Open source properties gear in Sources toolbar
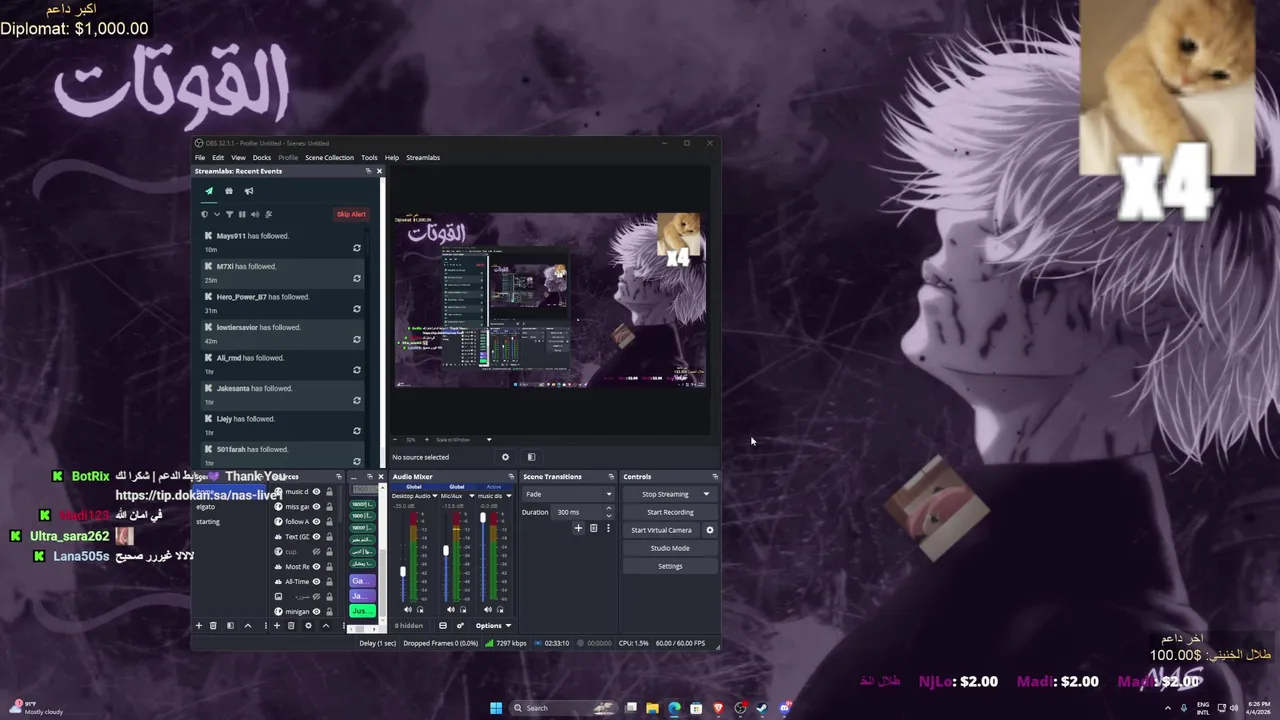 pyautogui.click(x=308, y=626)
